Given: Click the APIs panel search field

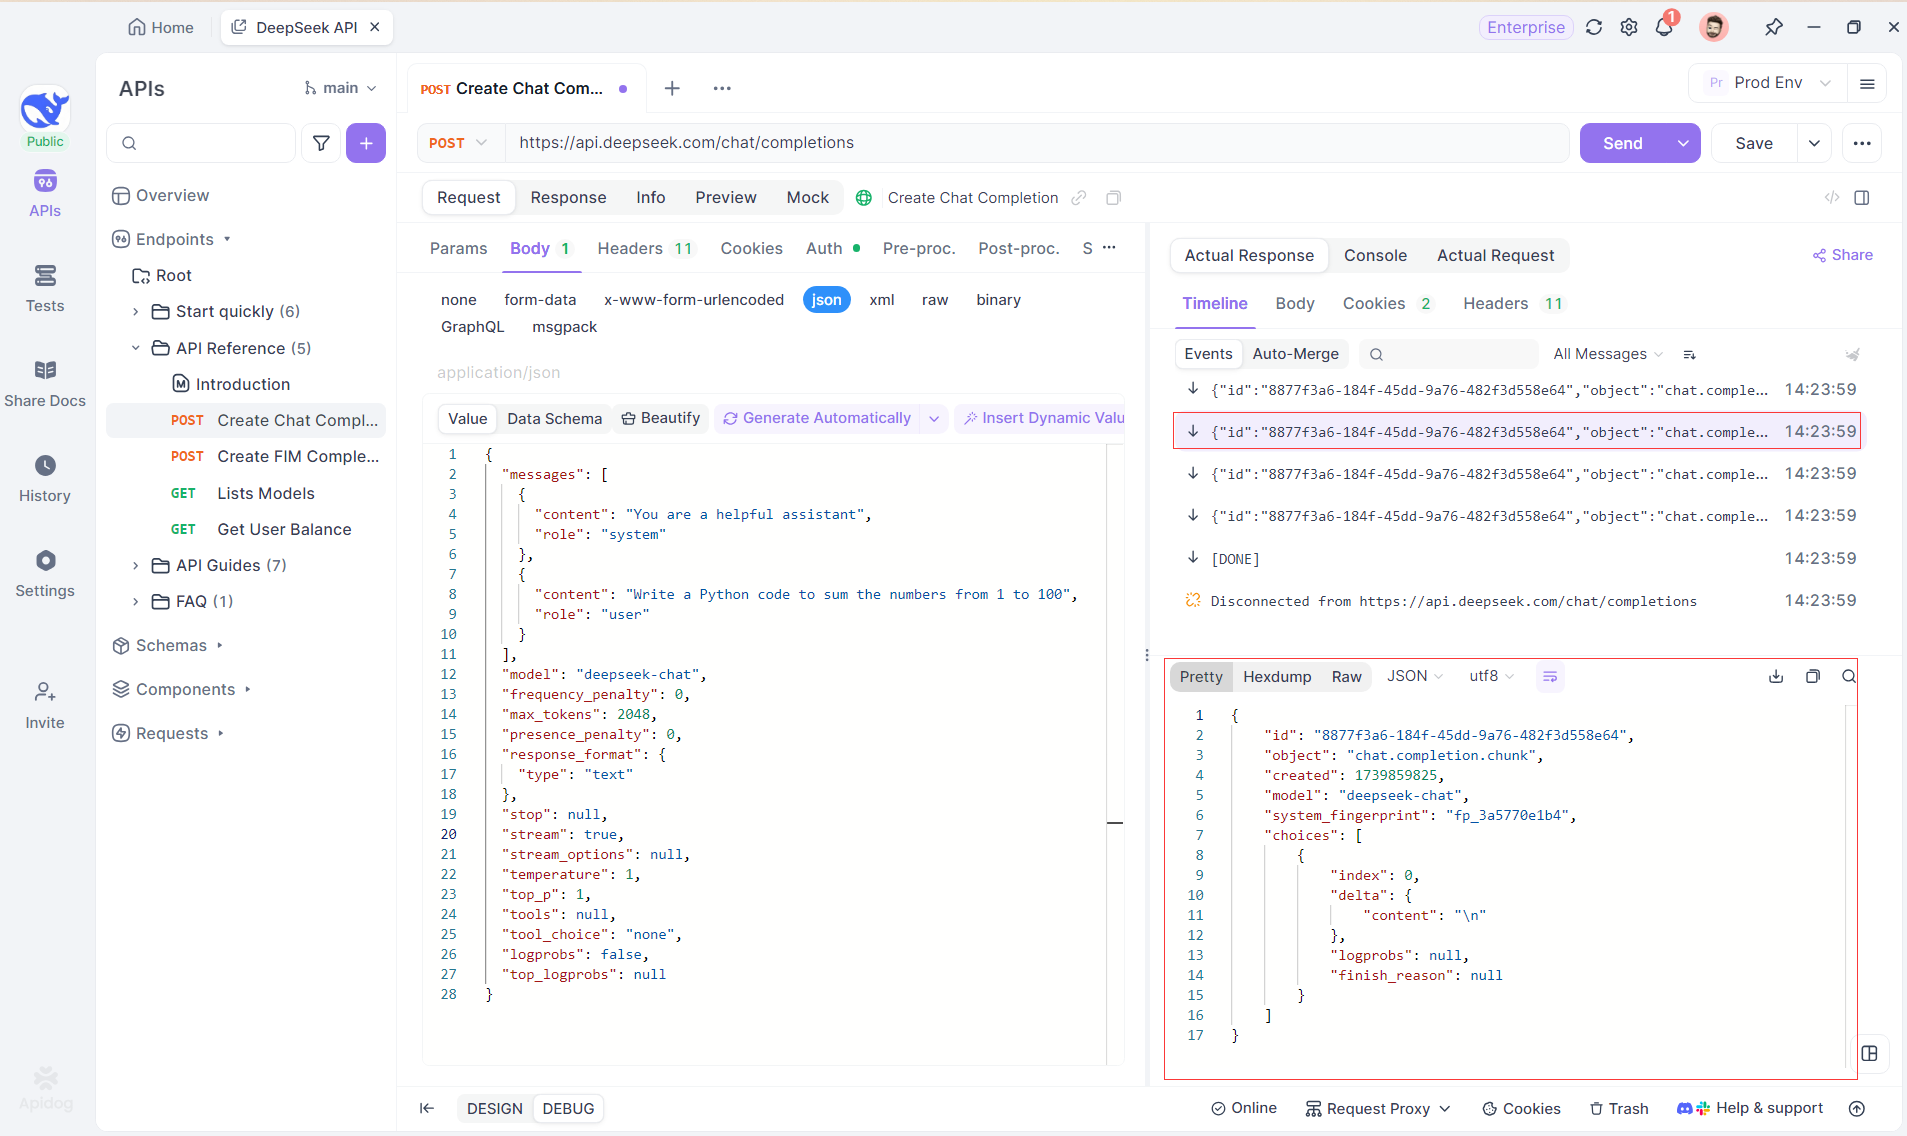Looking at the screenshot, I should 201,143.
